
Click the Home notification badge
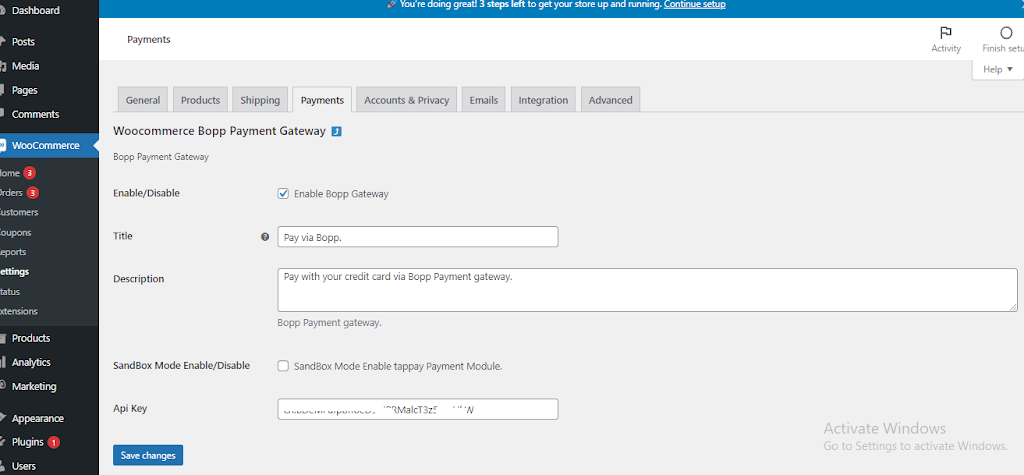[x=29, y=173]
